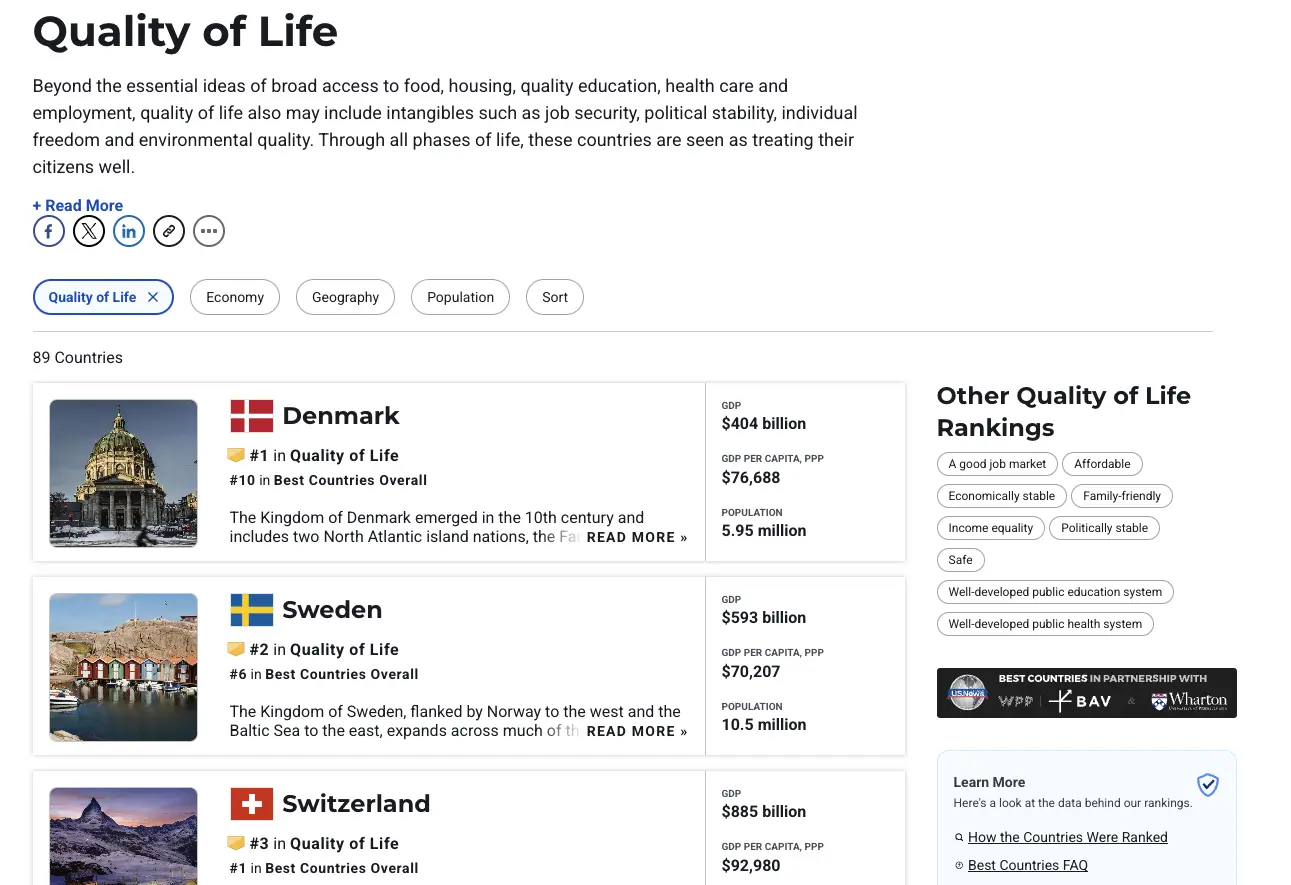Remove the Quality of Life filter
The width and height of the screenshot is (1291, 885).
tap(153, 297)
